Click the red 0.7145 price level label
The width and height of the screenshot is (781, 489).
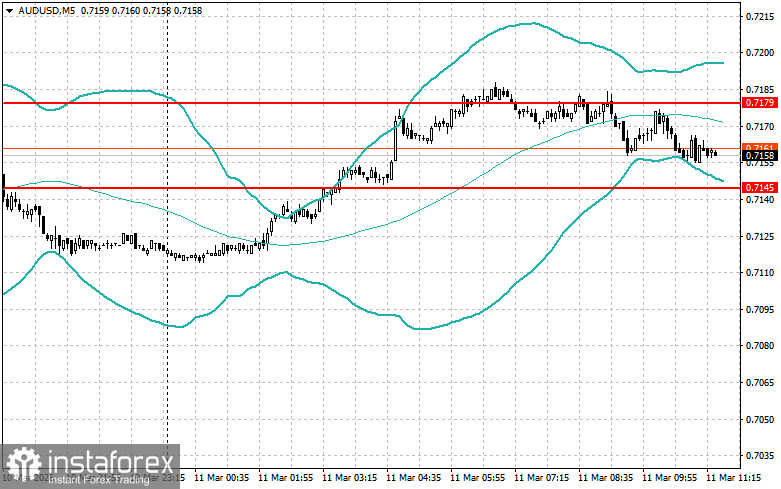pos(760,188)
